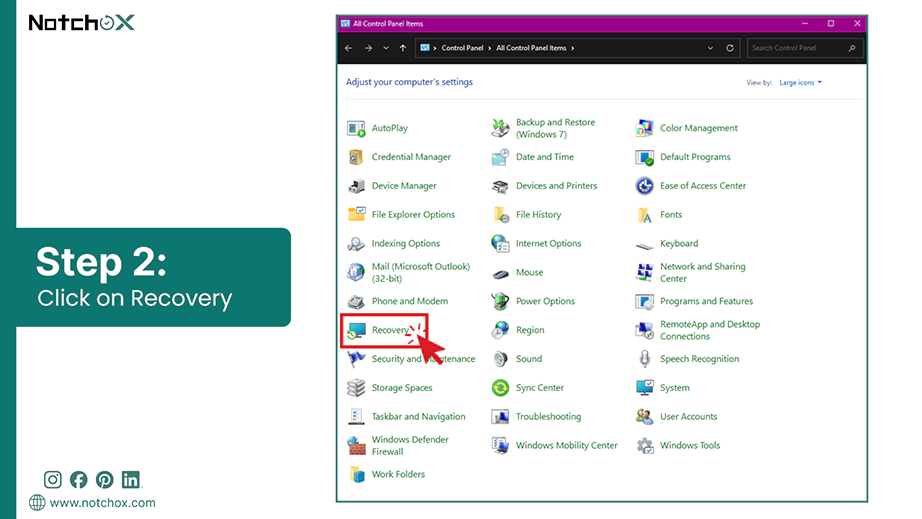Select All Control Panel Items breadcrumb
Screen dimensions: 922x519
point(531,48)
